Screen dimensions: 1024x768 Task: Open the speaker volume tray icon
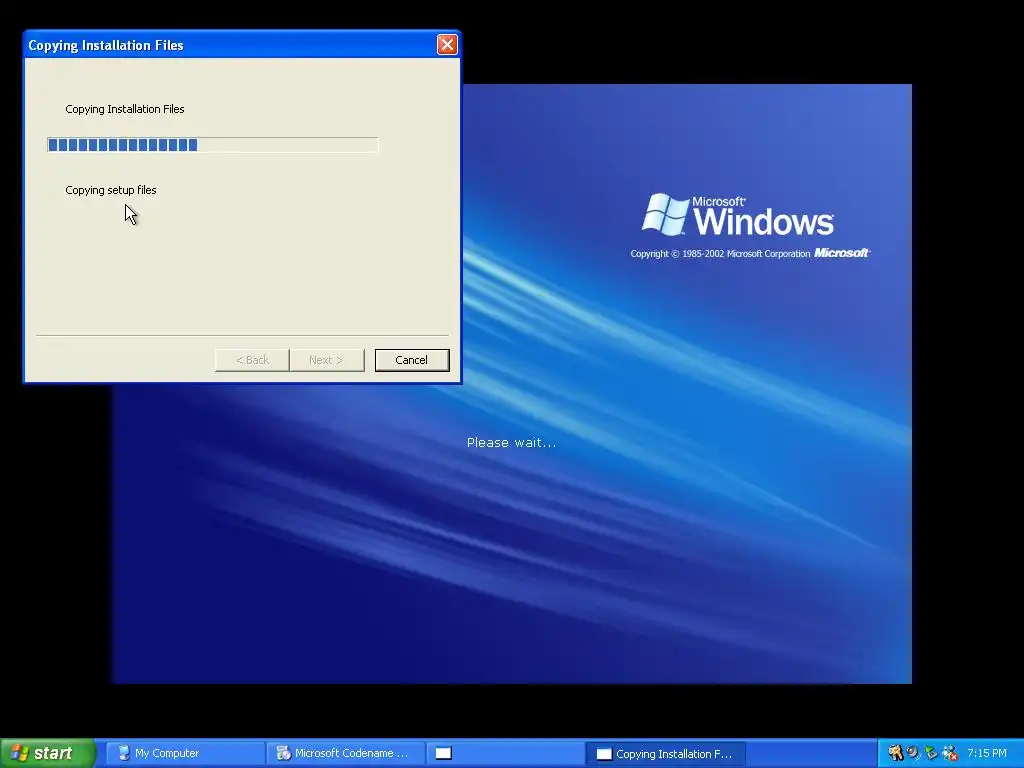(913, 753)
